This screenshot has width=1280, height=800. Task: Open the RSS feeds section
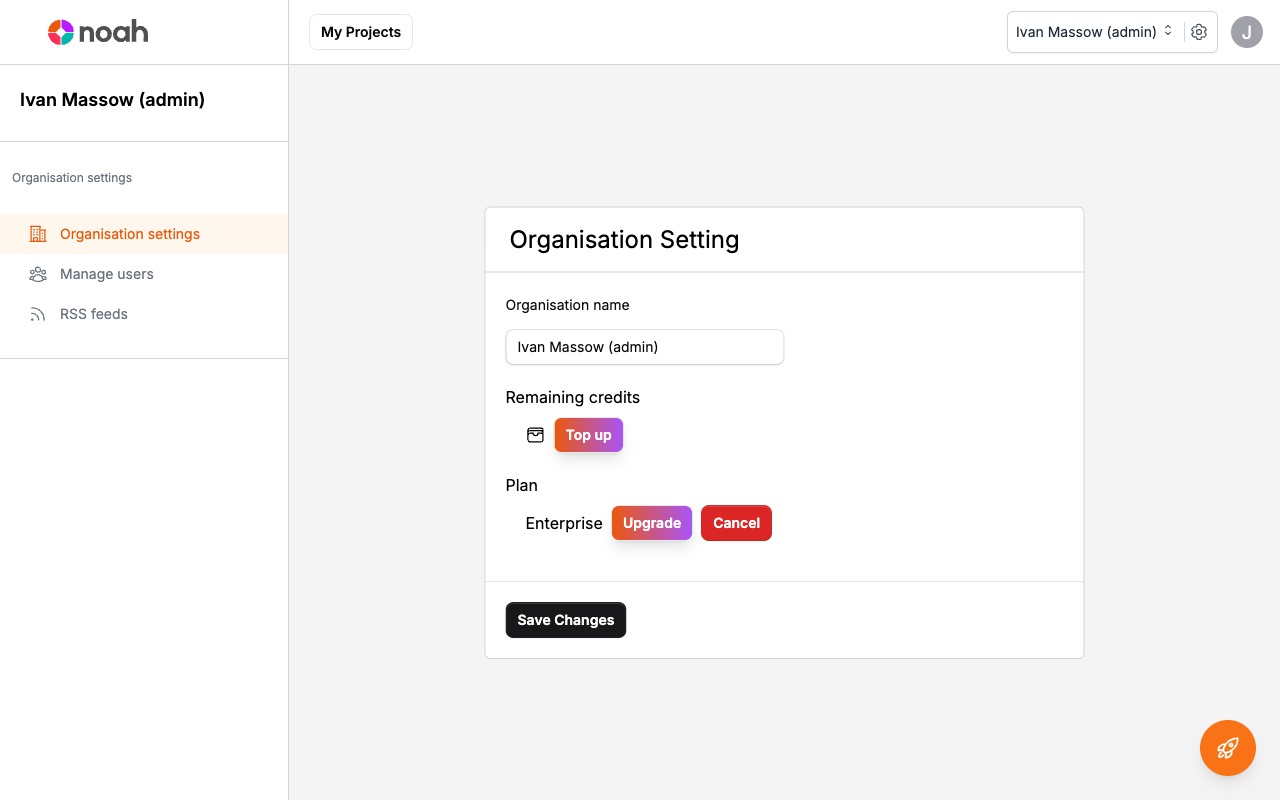93,313
